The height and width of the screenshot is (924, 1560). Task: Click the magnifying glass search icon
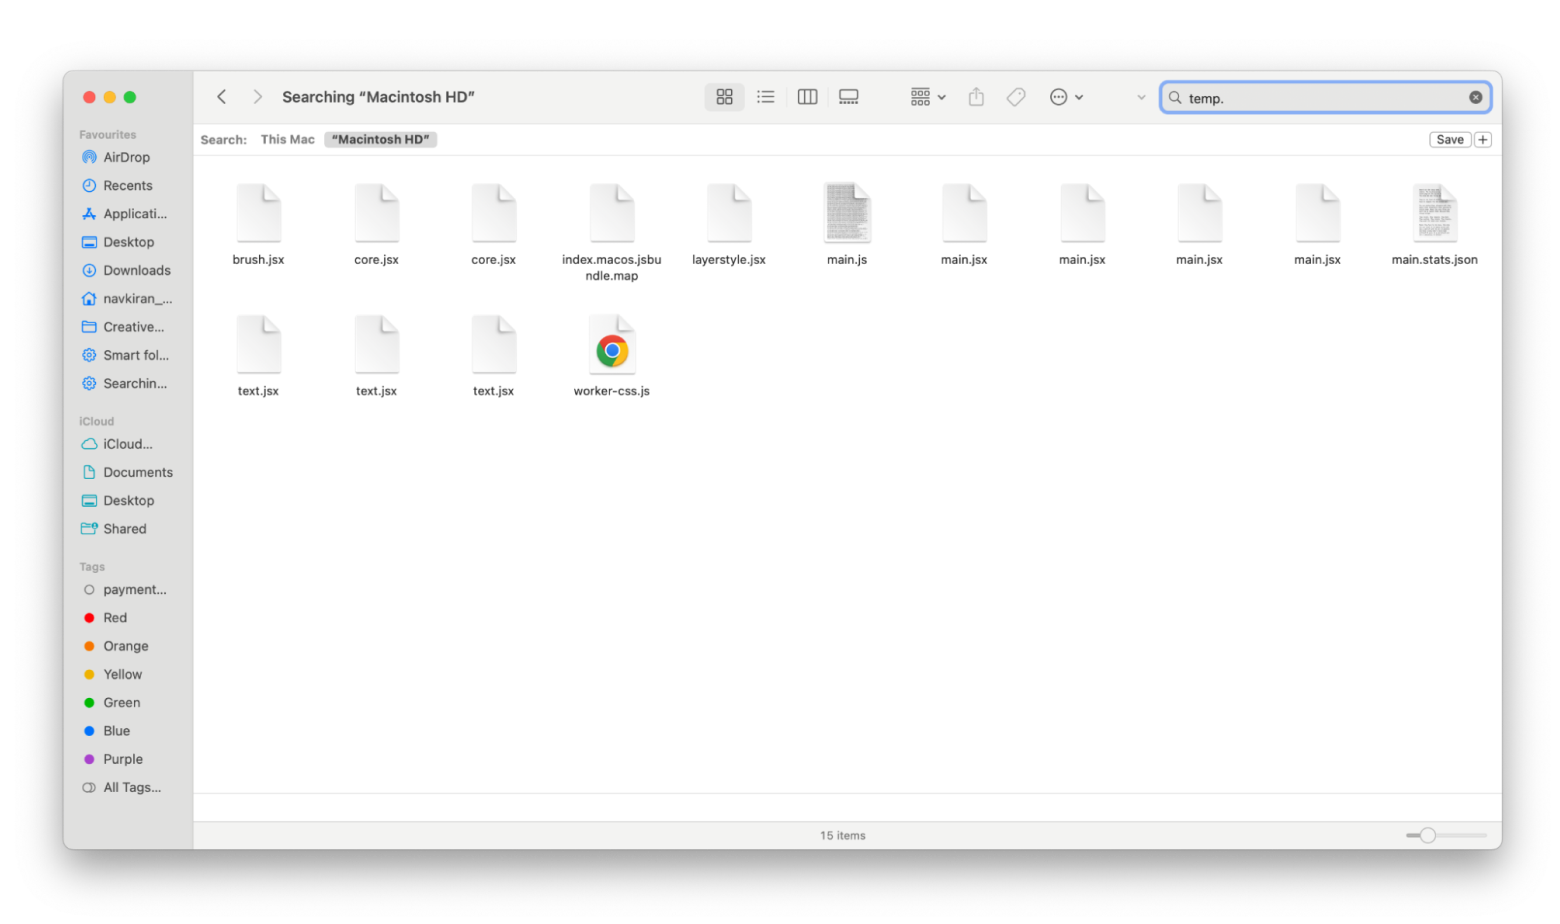click(1175, 98)
